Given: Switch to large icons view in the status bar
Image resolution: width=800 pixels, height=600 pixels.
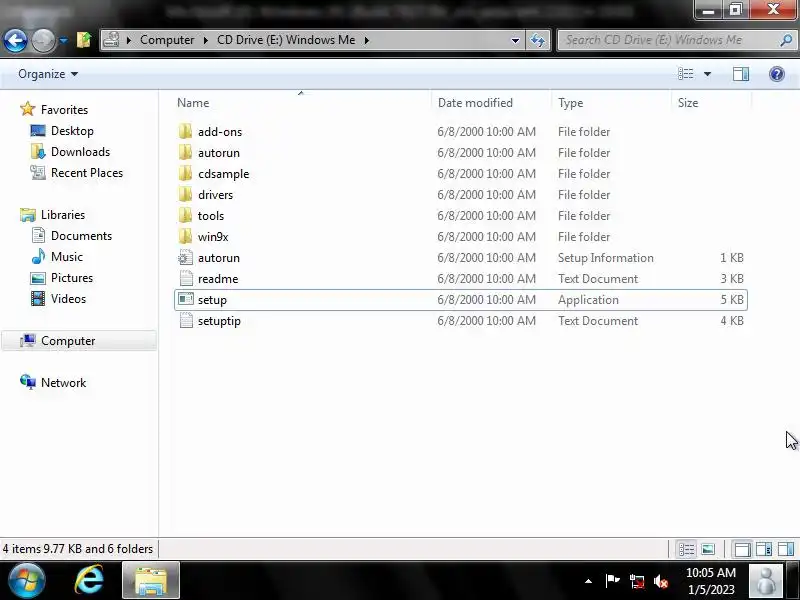Looking at the screenshot, I should 708,549.
